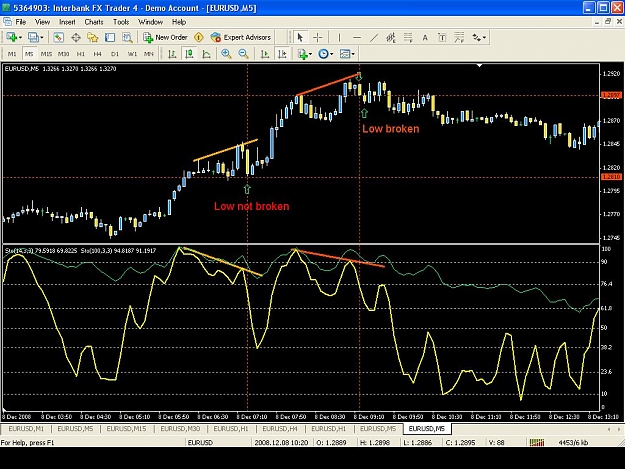Open the File menu
This screenshot has width=625, height=469.
tap(21, 22)
